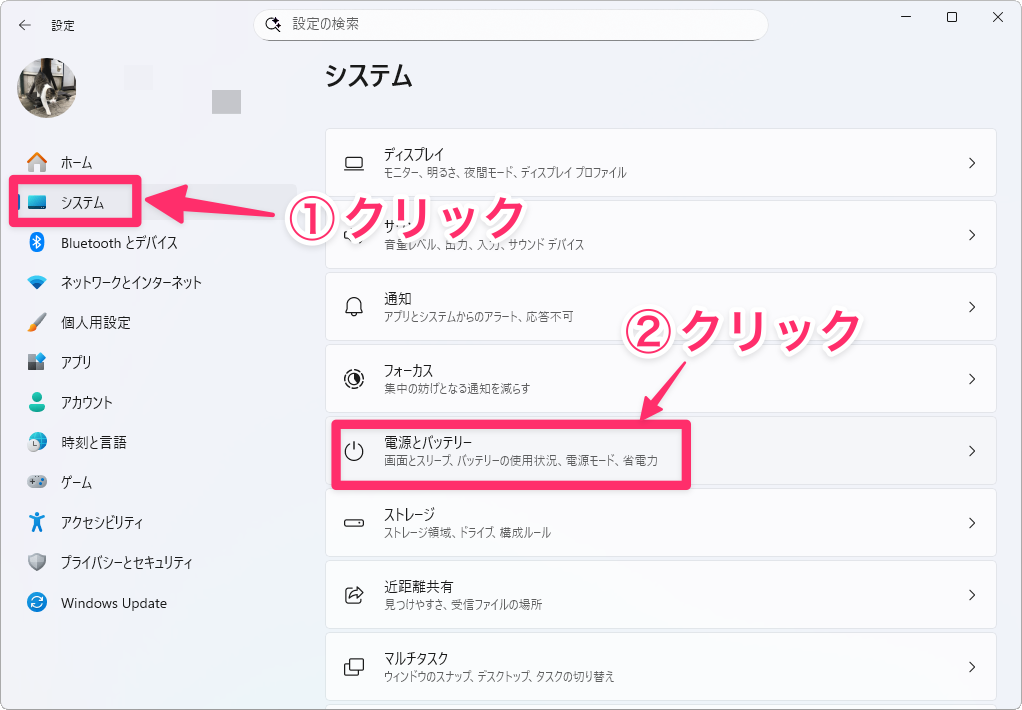The width and height of the screenshot is (1022, 710).
Task: Click the Home icon in sidebar
Action: pyautogui.click(x=37, y=162)
